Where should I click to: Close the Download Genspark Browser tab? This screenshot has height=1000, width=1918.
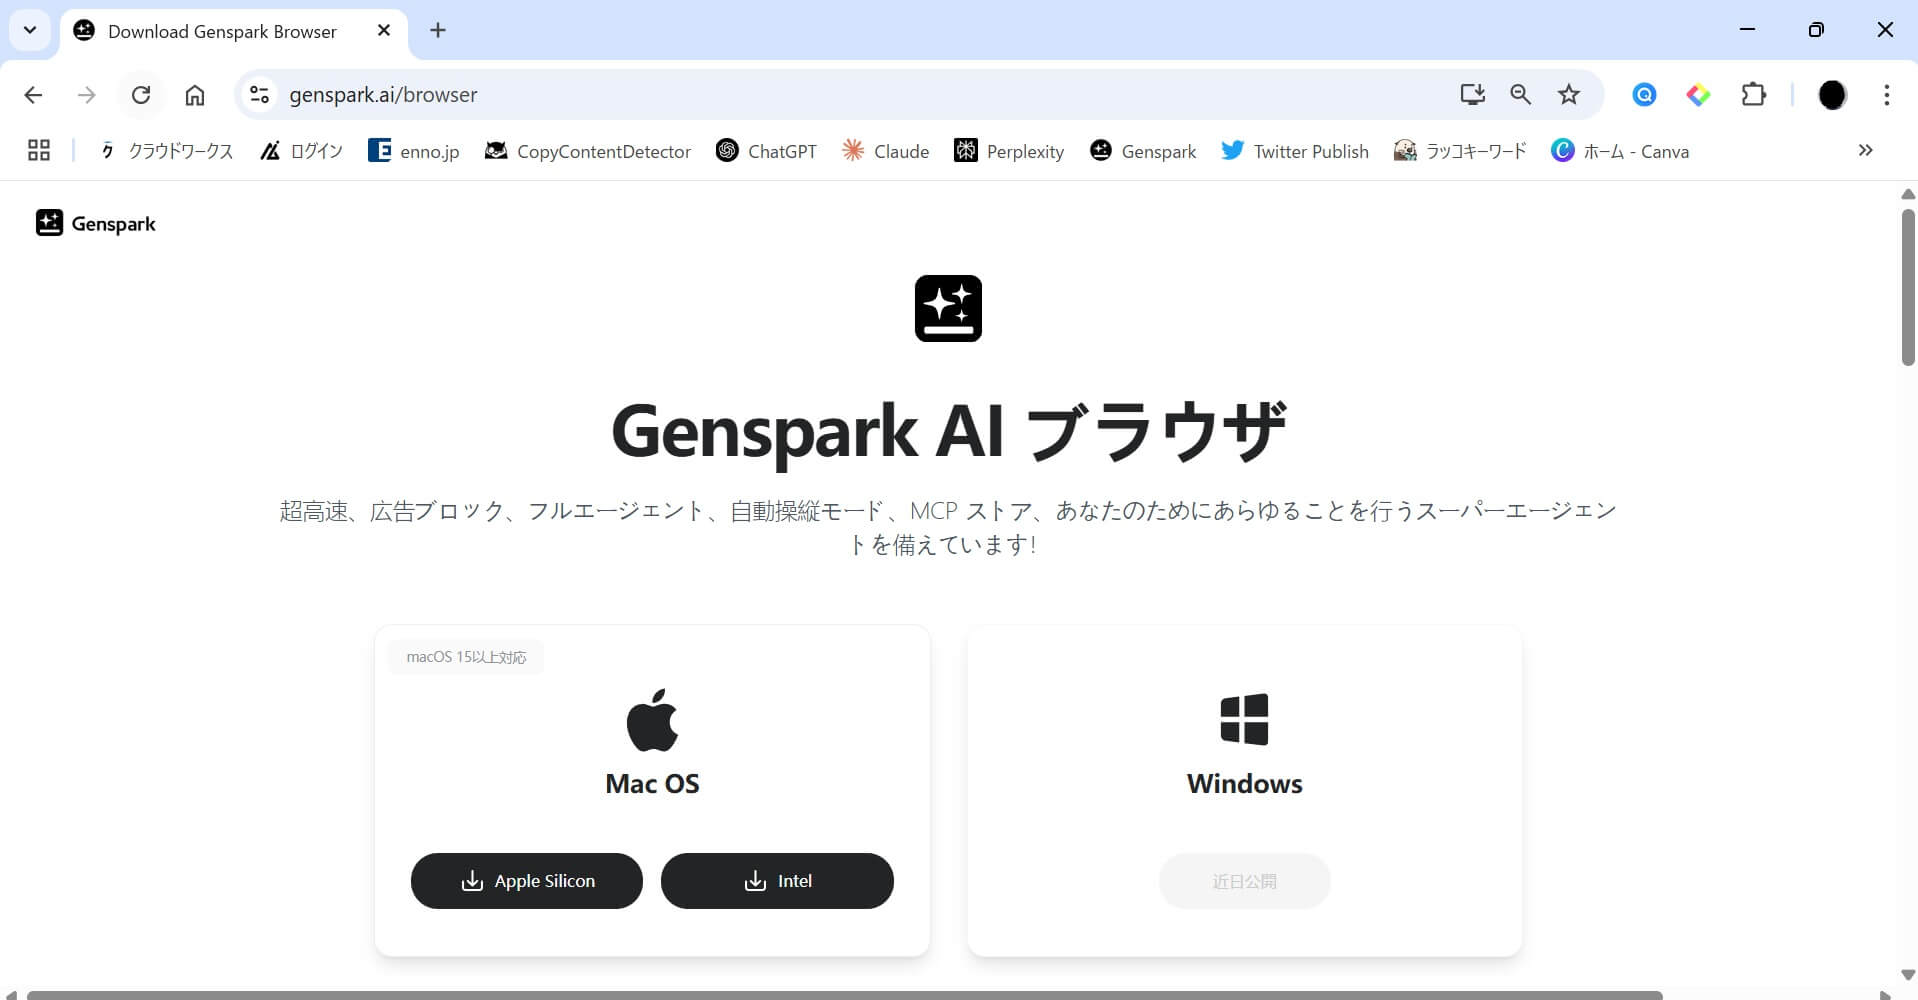pyautogui.click(x=384, y=31)
